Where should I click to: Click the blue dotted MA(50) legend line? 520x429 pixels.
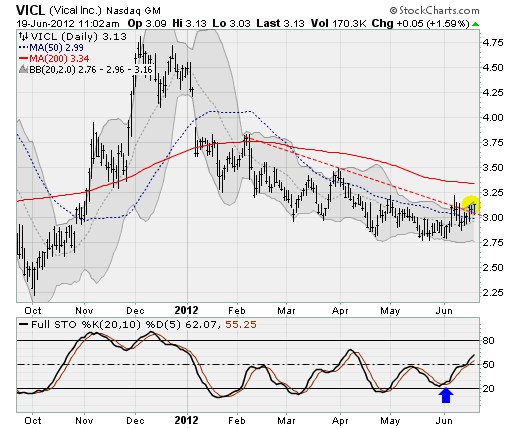click(24, 48)
